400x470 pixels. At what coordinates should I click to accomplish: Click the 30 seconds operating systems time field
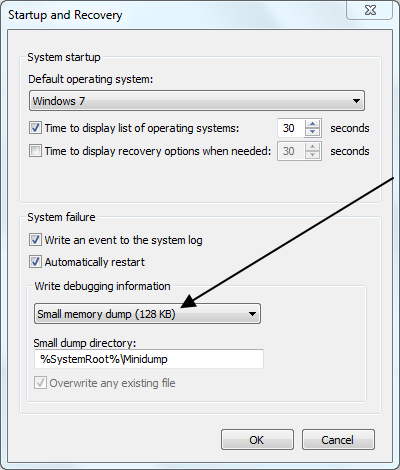pyautogui.click(x=291, y=128)
